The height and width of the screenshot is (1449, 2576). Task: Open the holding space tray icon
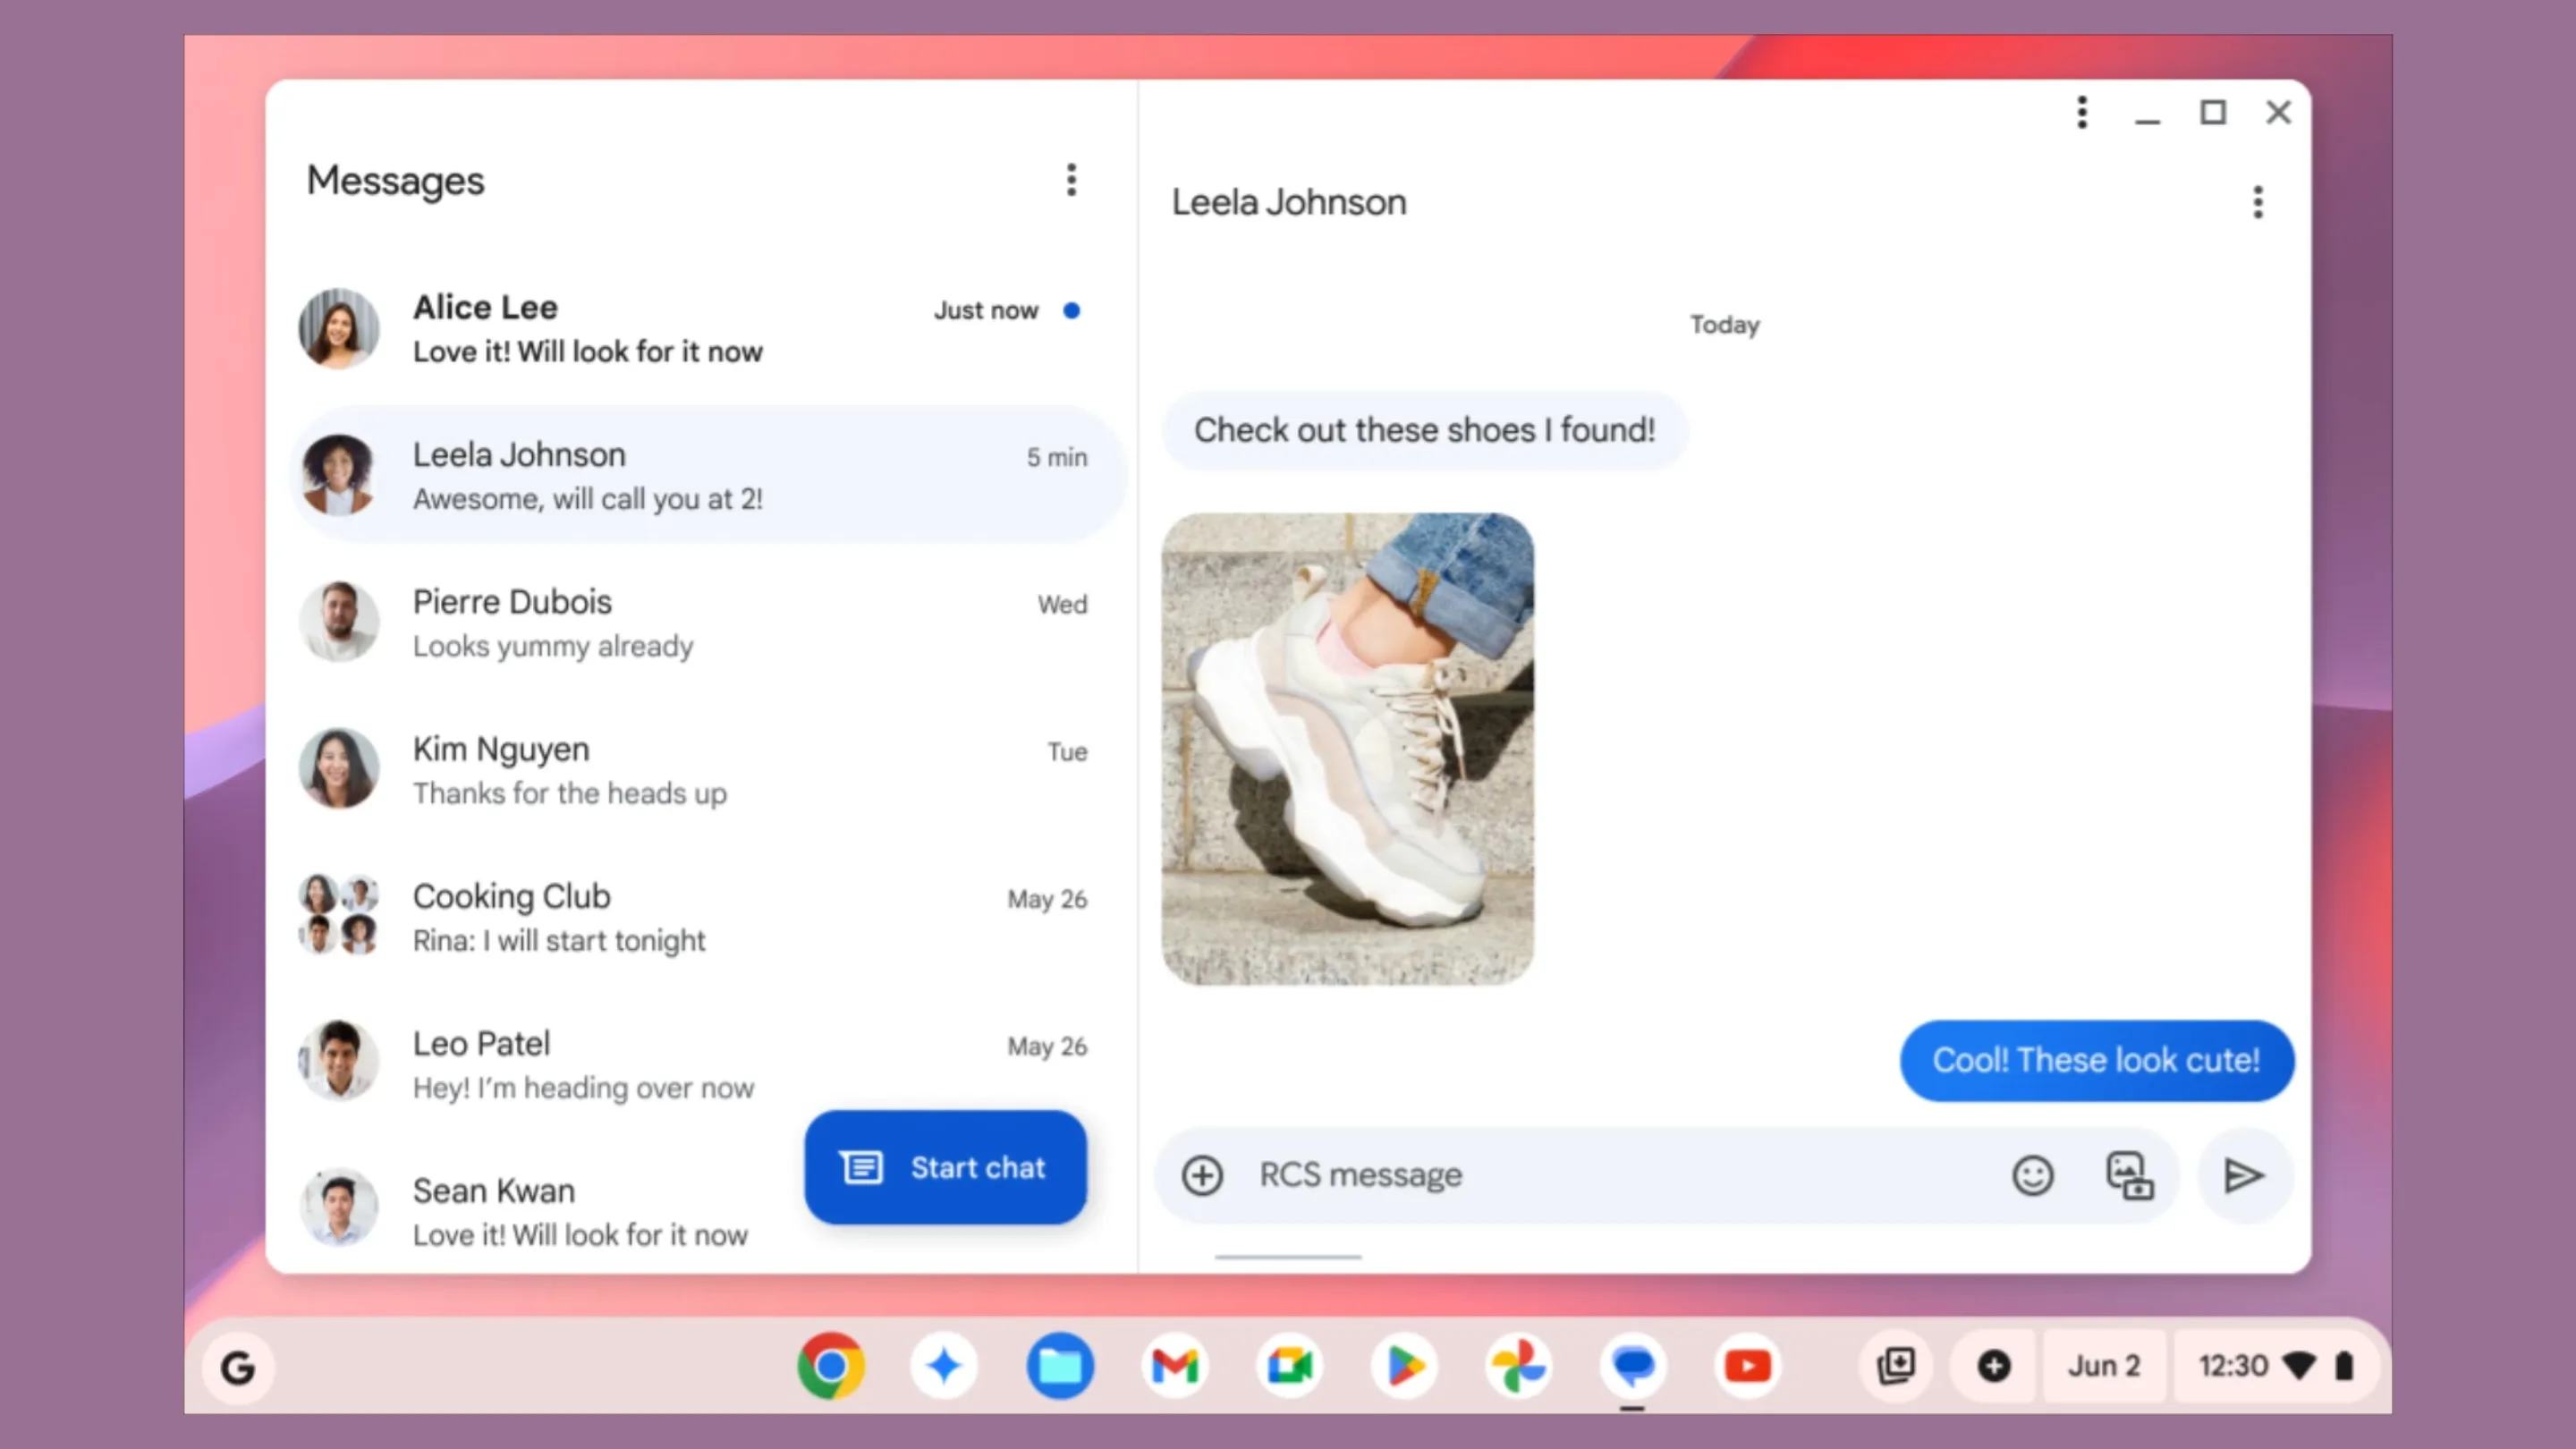[x=1896, y=1366]
